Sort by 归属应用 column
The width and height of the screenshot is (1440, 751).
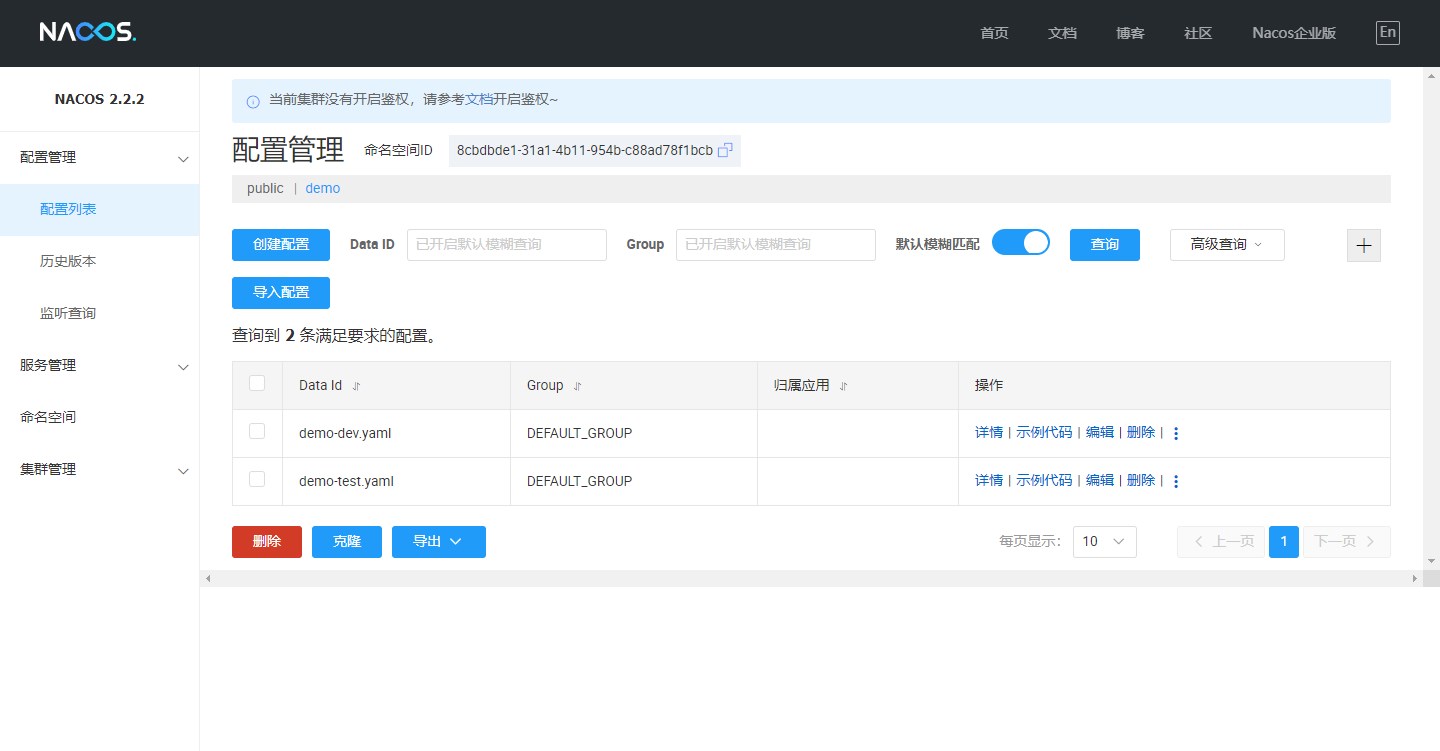[843, 386]
